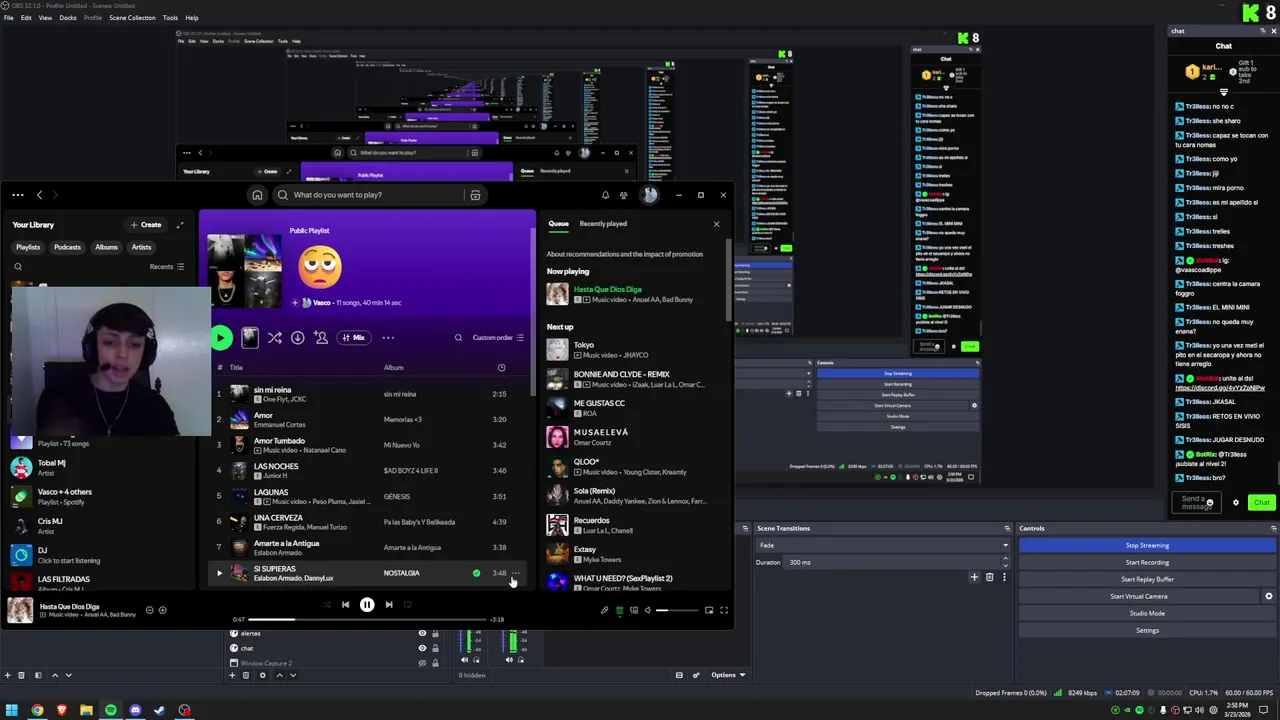Open the OBS Scene Collection menu
Screen dimensions: 1280x720
pos(132,18)
